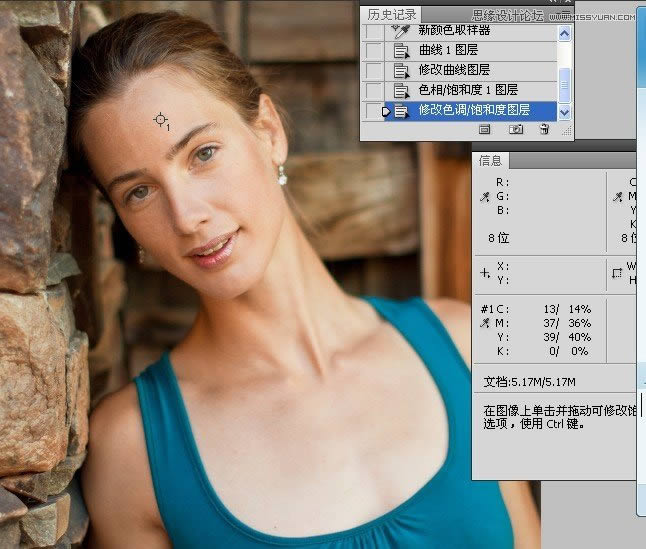Toggle history brush source for 曲线 1 图层

coord(373,50)
